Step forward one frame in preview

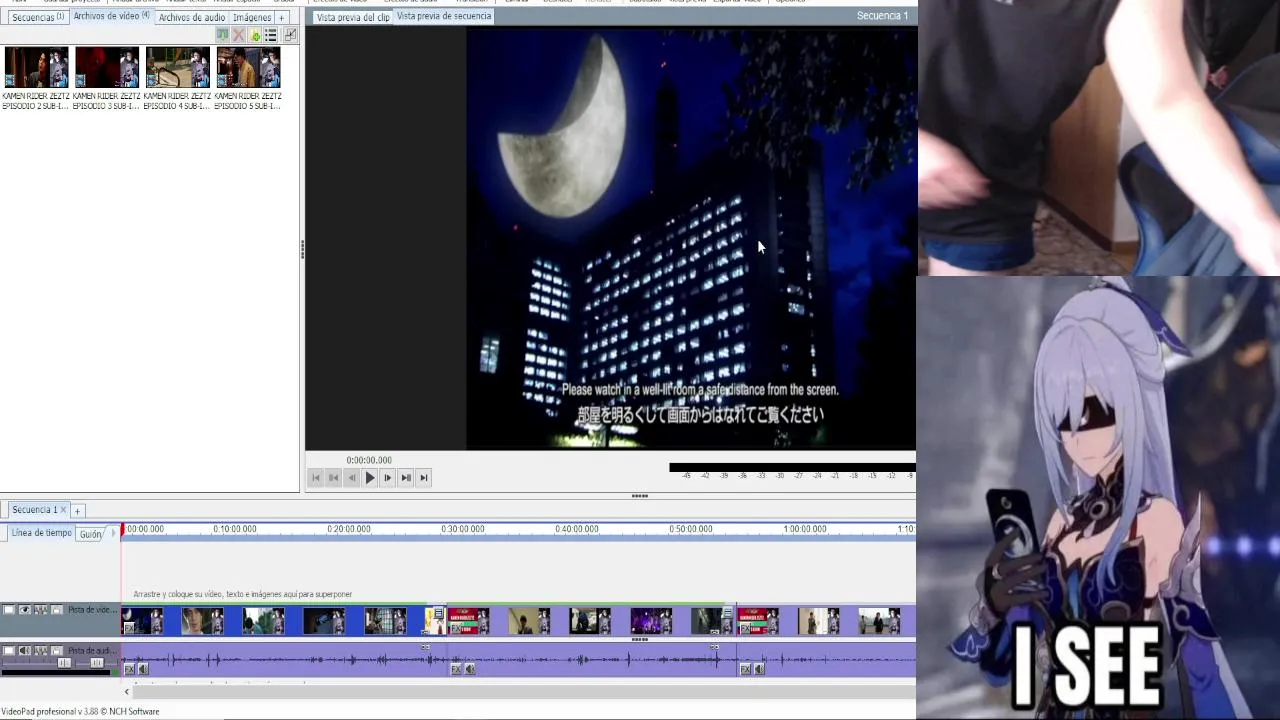[x=388, y=478]
